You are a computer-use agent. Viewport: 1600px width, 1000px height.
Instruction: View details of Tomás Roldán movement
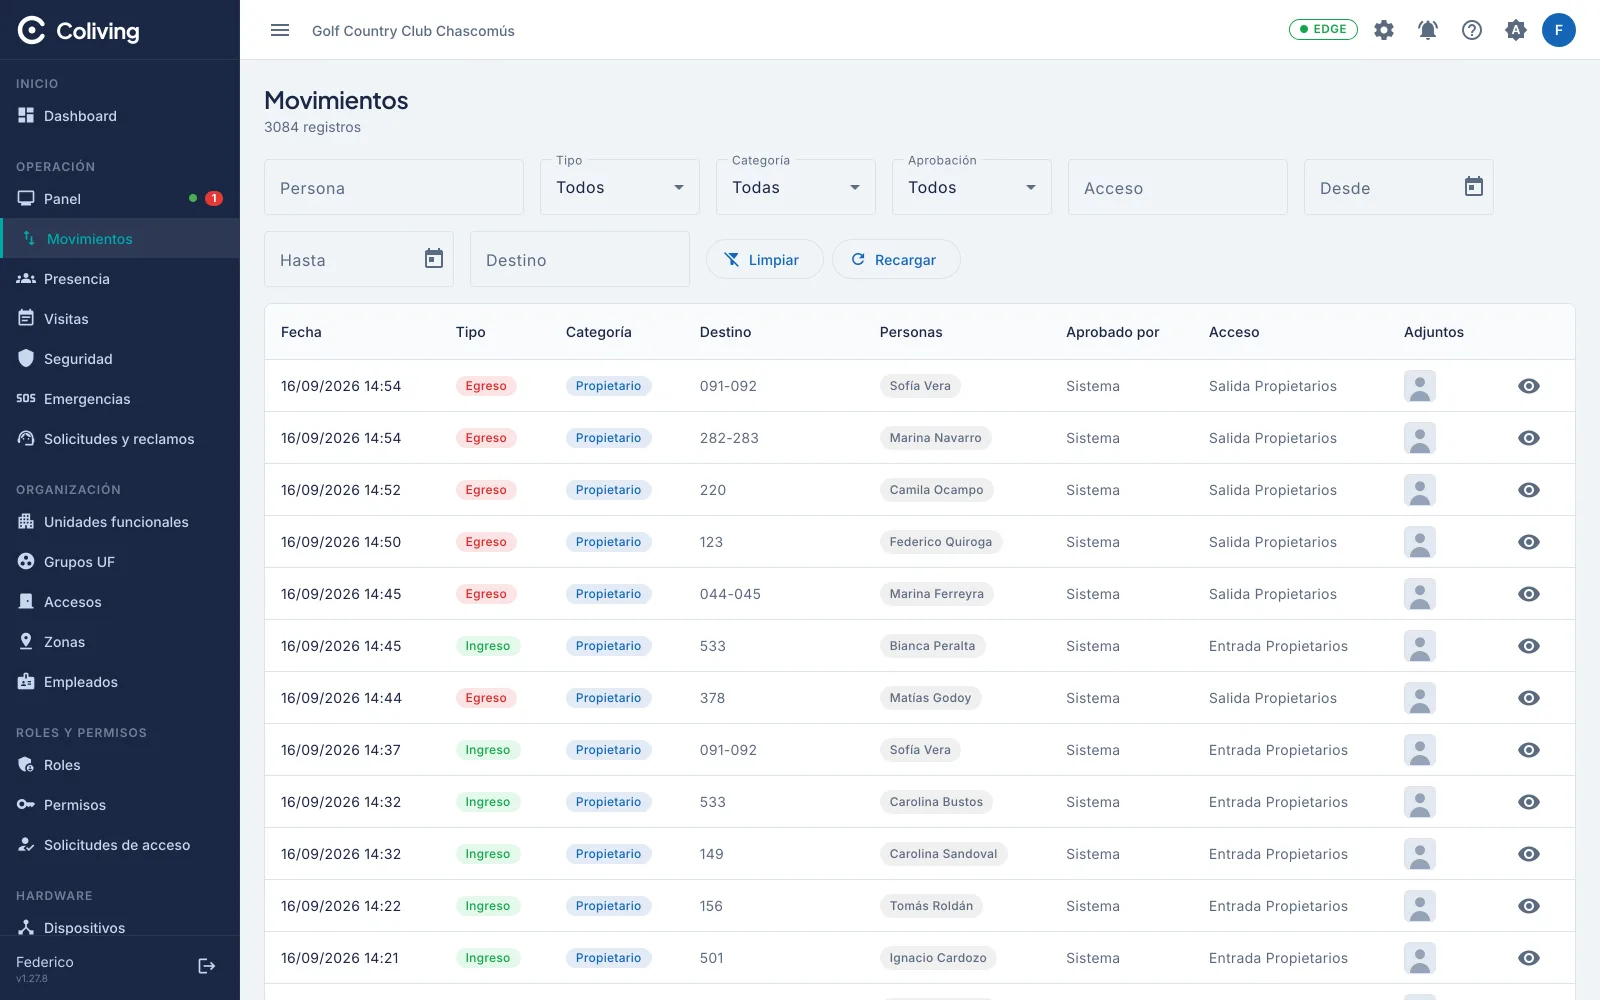point(1529,906)
